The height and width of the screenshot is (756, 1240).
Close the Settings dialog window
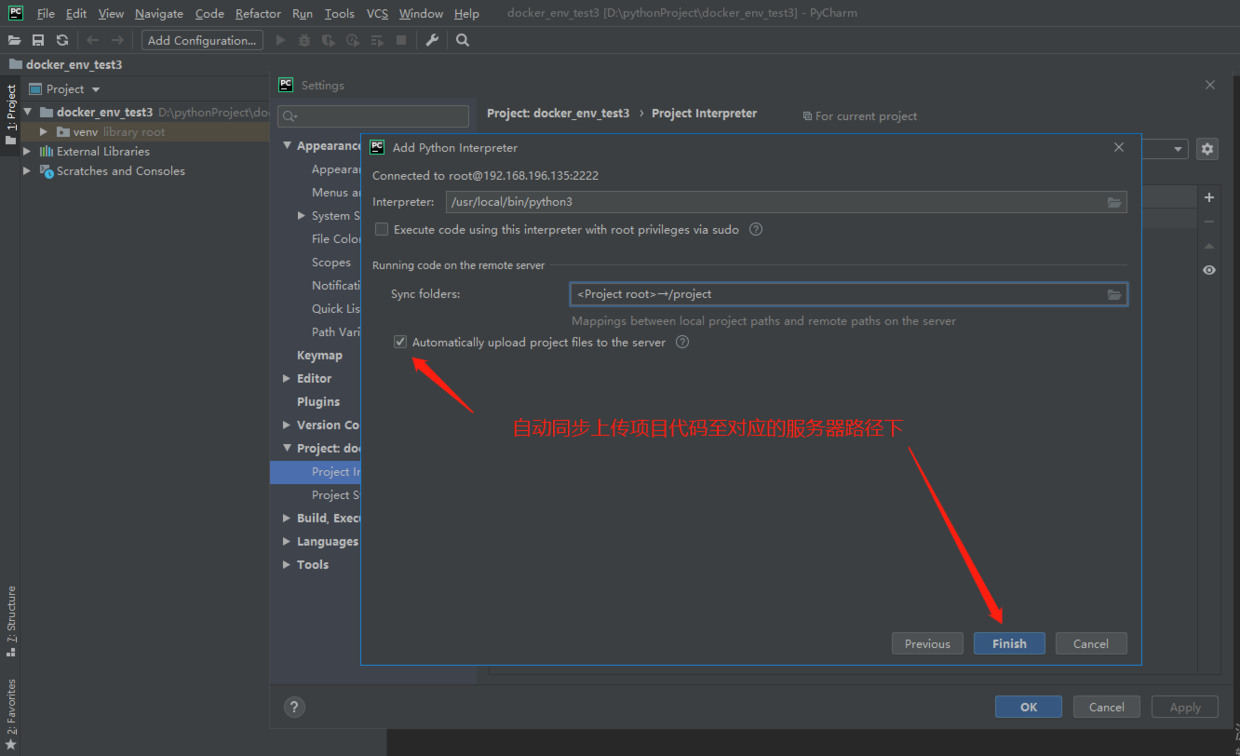[x=1210, y=85]
